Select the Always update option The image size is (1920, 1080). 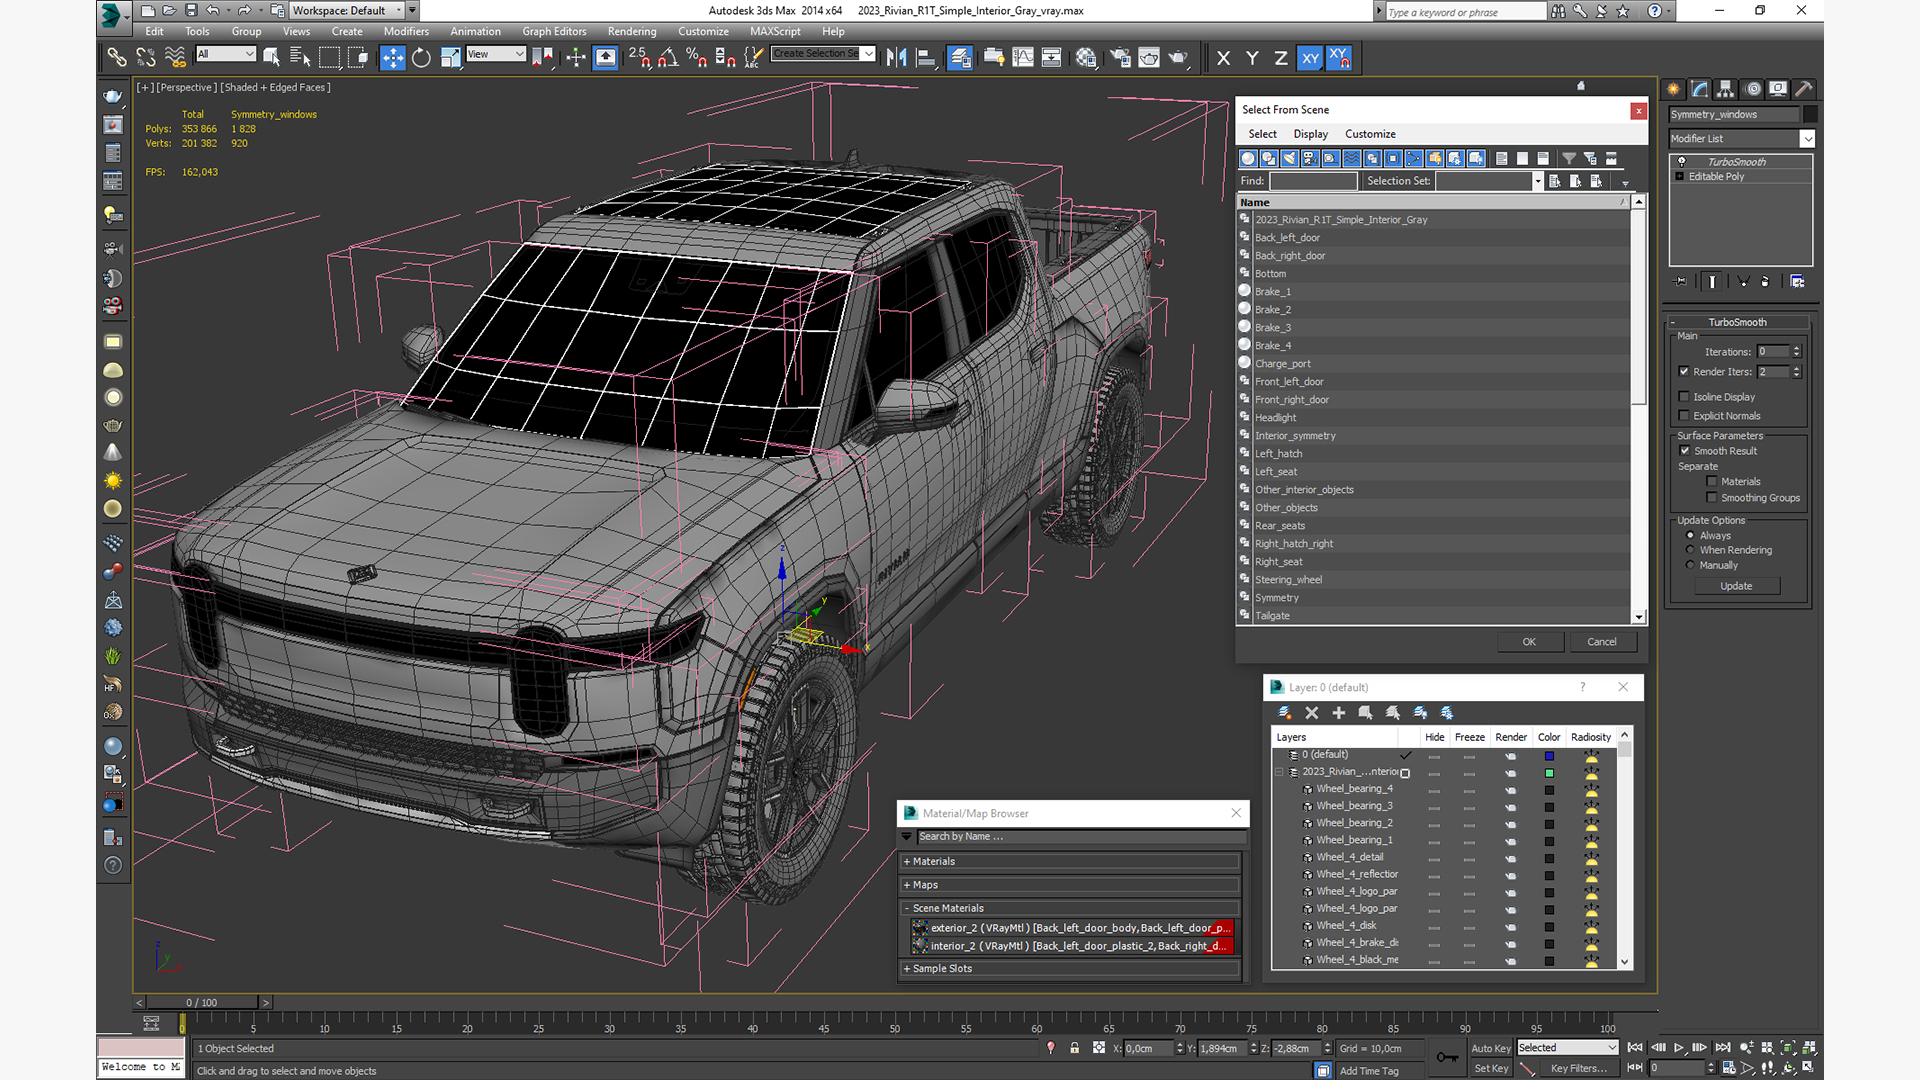coord(1691,536)
